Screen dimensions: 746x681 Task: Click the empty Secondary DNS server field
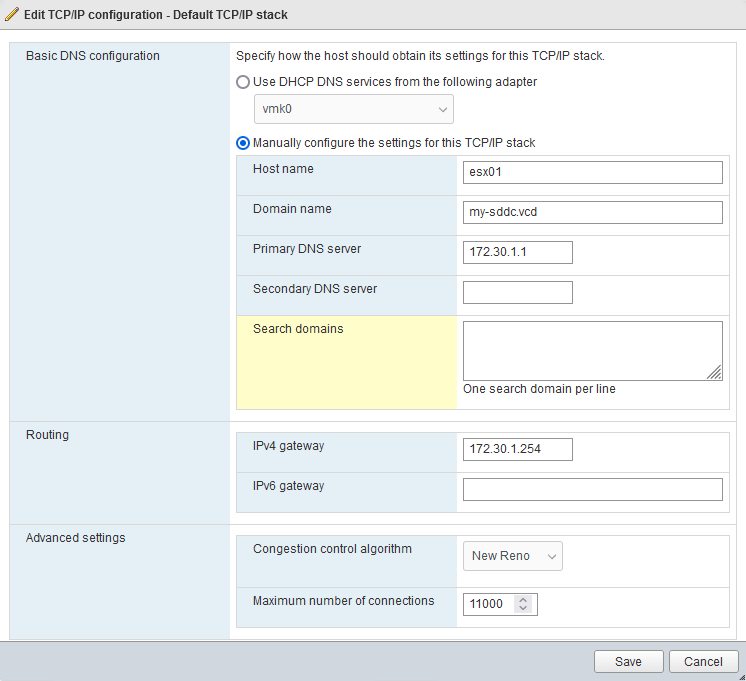pyautogui.click(x=518, y=292)
